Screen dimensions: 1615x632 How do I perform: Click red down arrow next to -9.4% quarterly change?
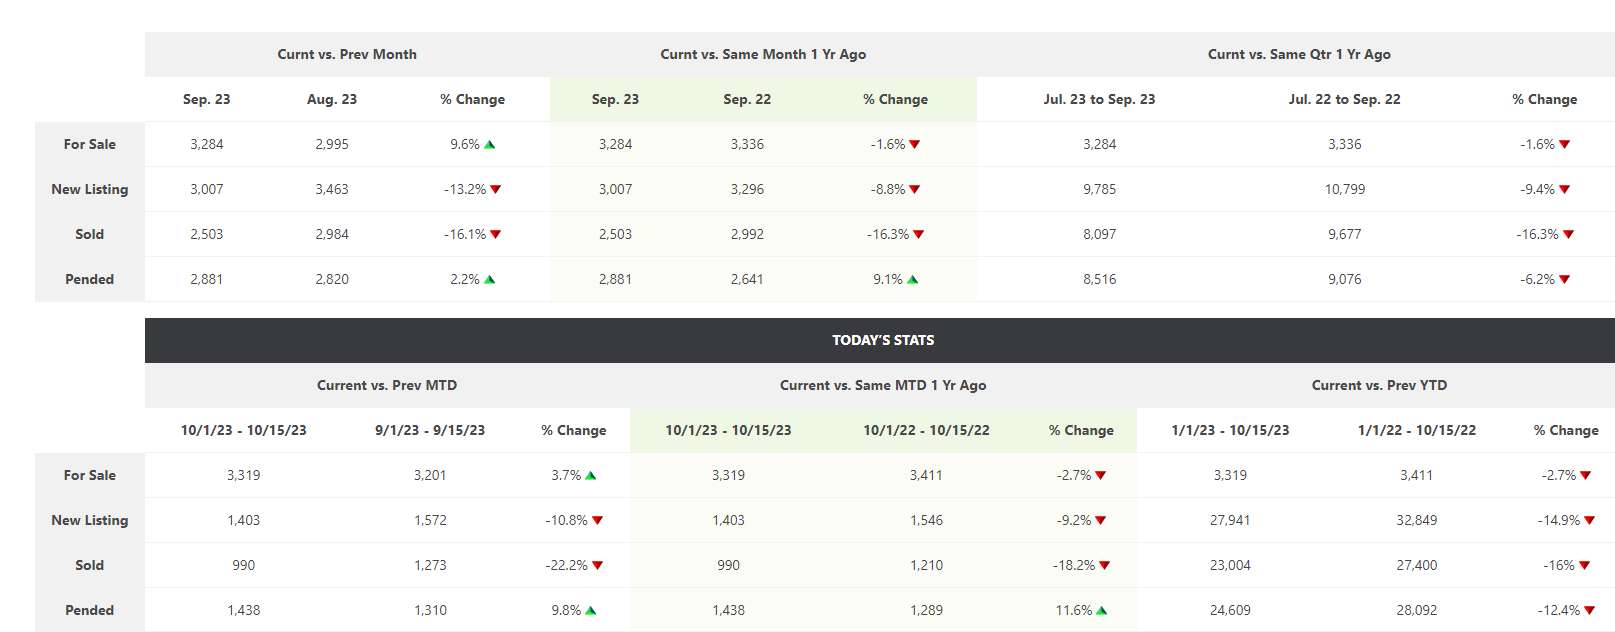tap(1565, 189)
